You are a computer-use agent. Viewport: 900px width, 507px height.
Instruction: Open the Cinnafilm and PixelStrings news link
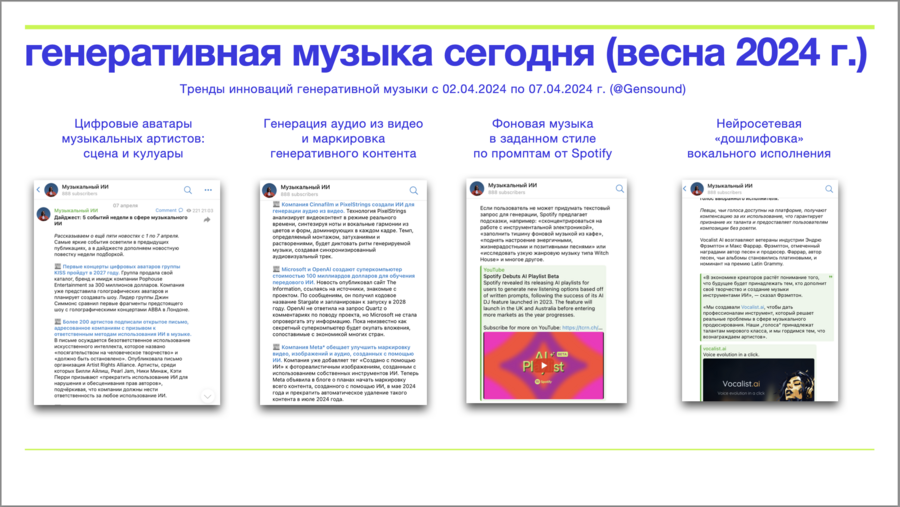(x=343, y=208)
